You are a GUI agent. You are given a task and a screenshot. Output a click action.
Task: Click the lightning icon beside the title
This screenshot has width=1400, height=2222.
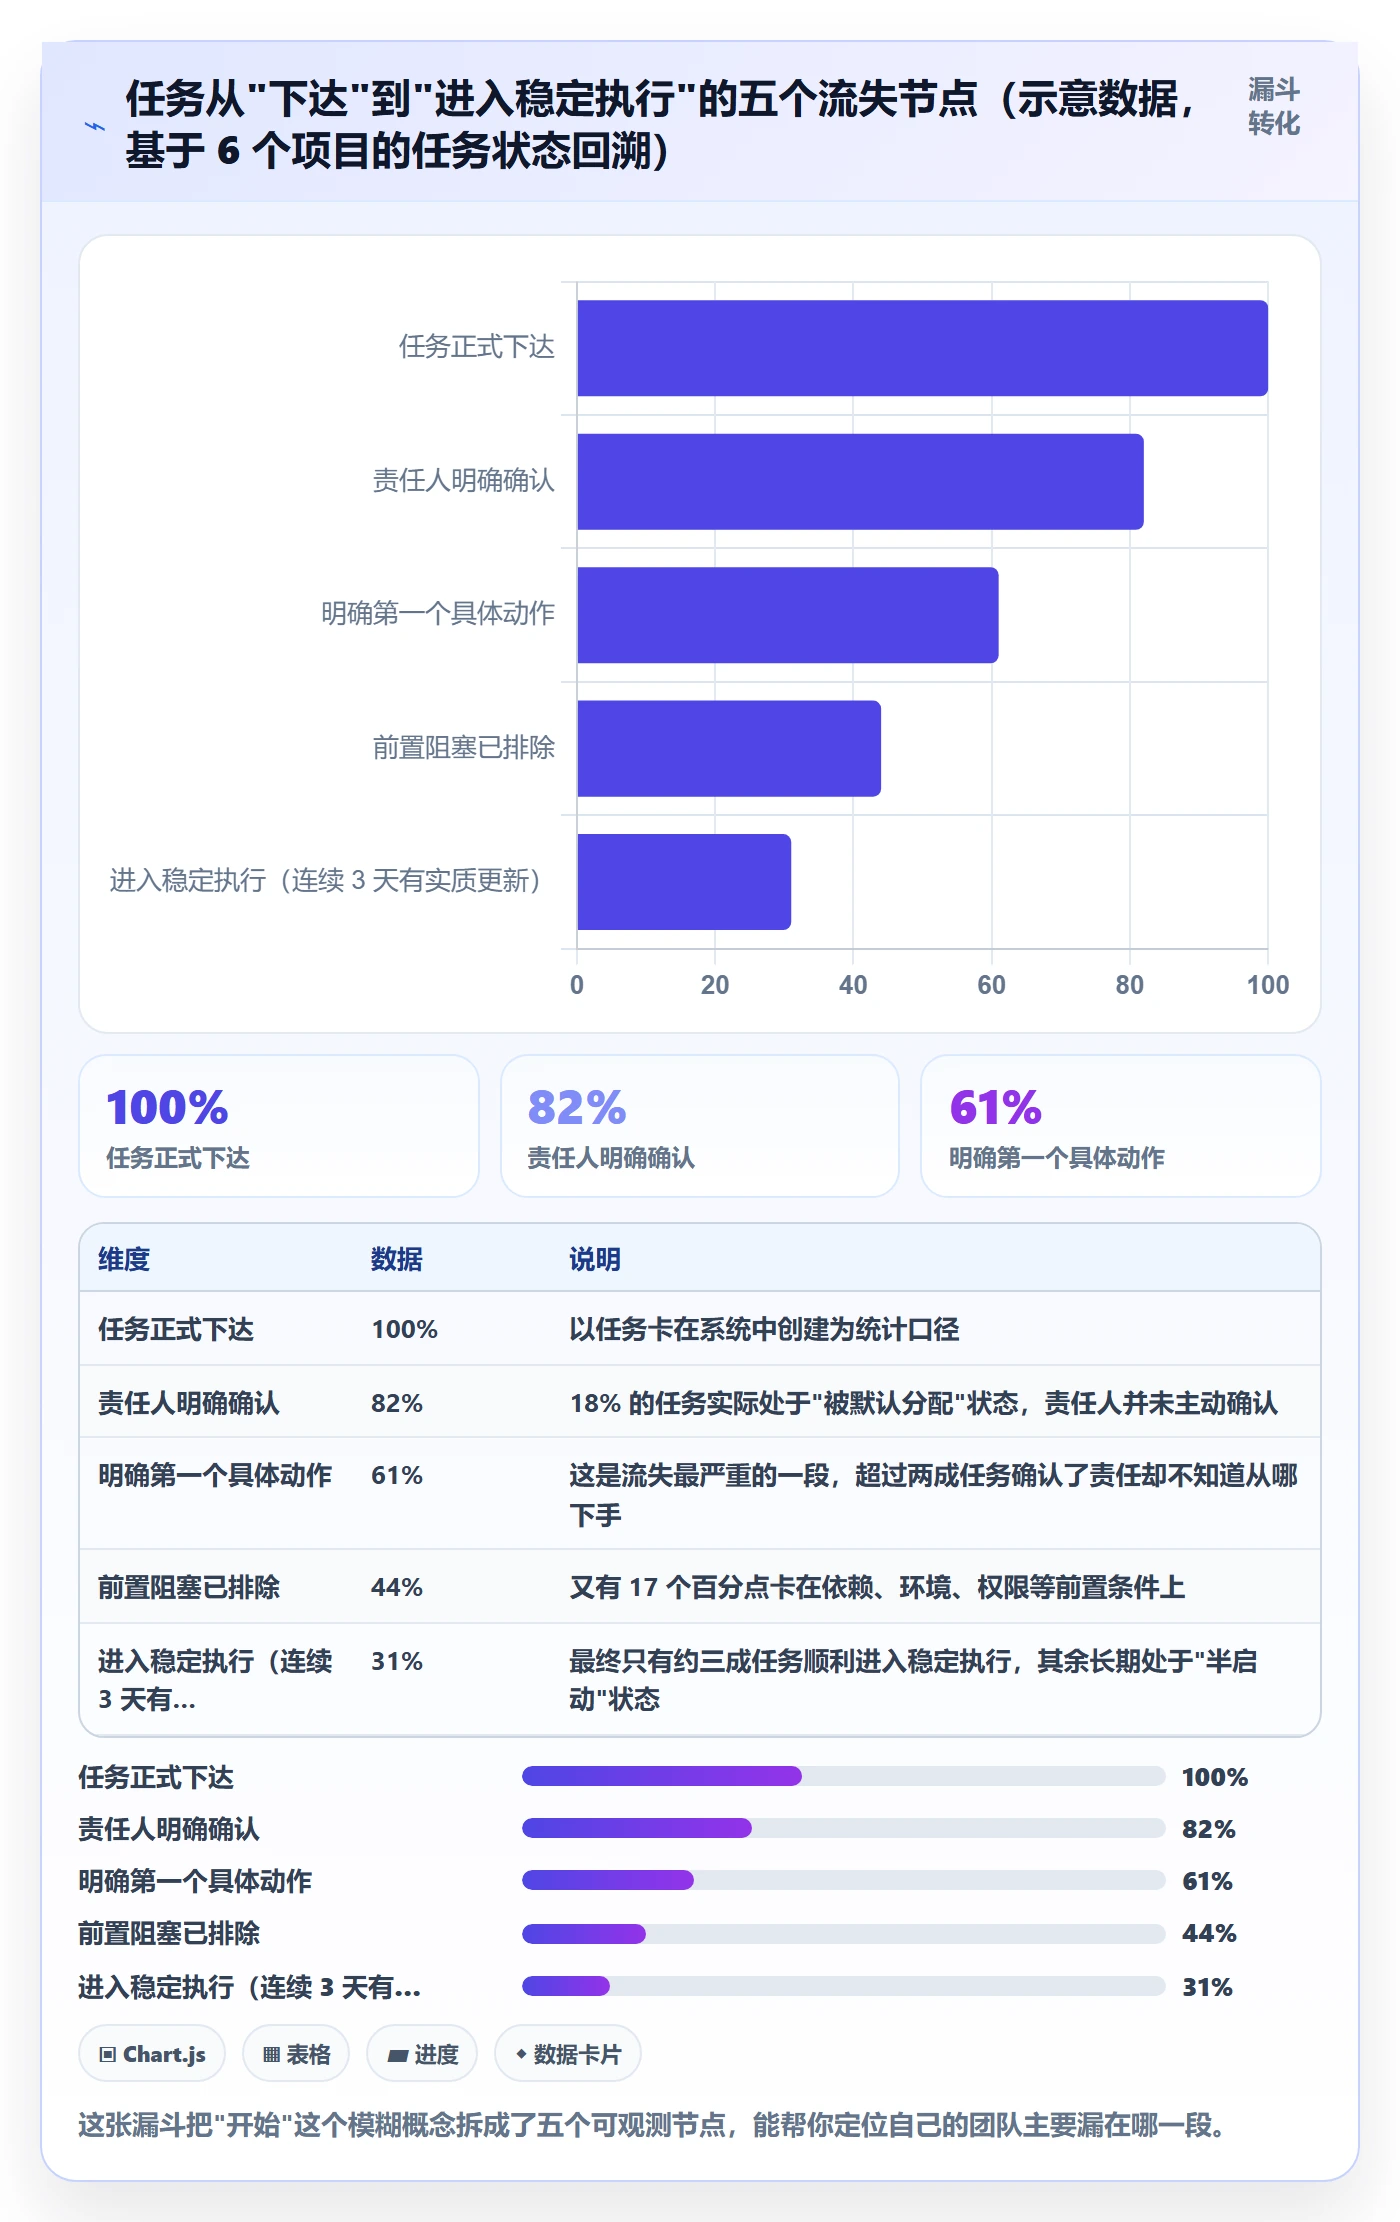point(95,126)
